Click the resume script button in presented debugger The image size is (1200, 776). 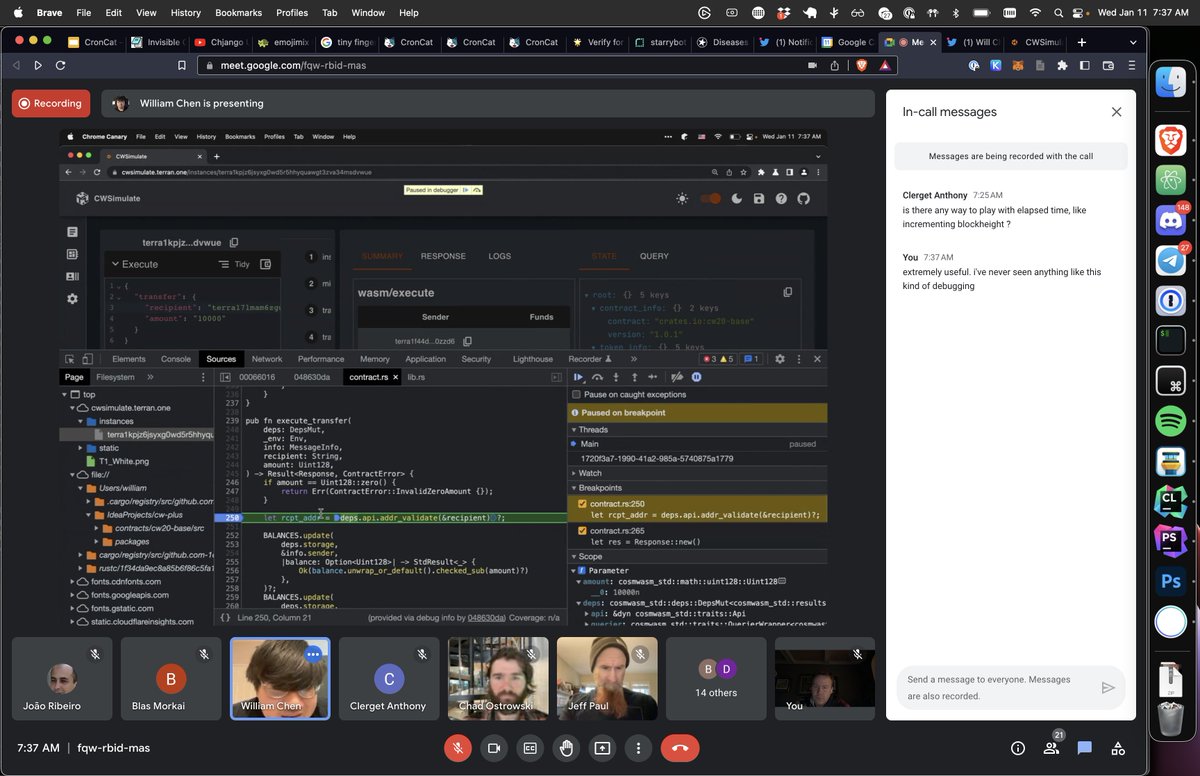578,377
